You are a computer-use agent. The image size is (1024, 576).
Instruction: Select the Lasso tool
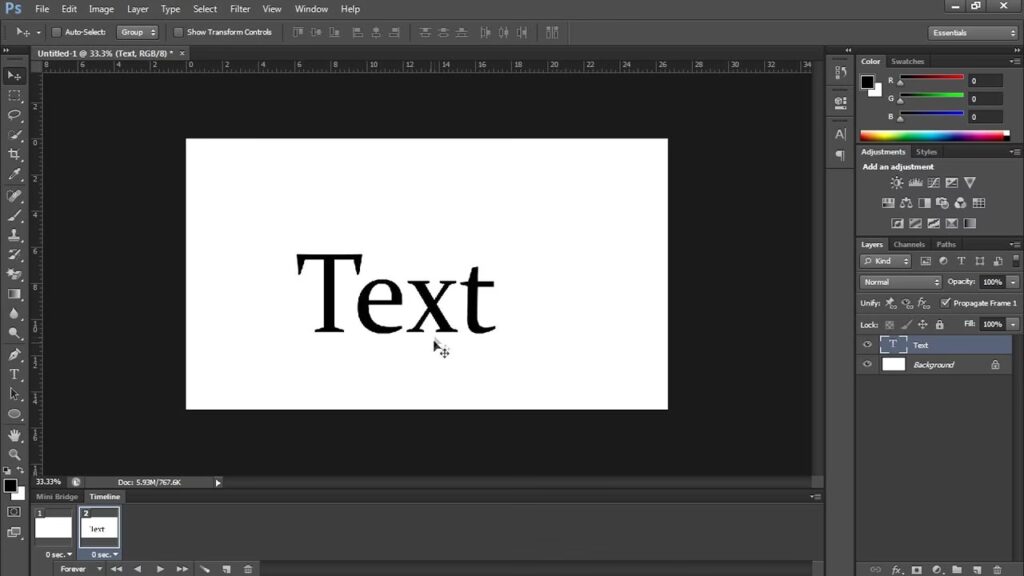[x=14, y=115]
